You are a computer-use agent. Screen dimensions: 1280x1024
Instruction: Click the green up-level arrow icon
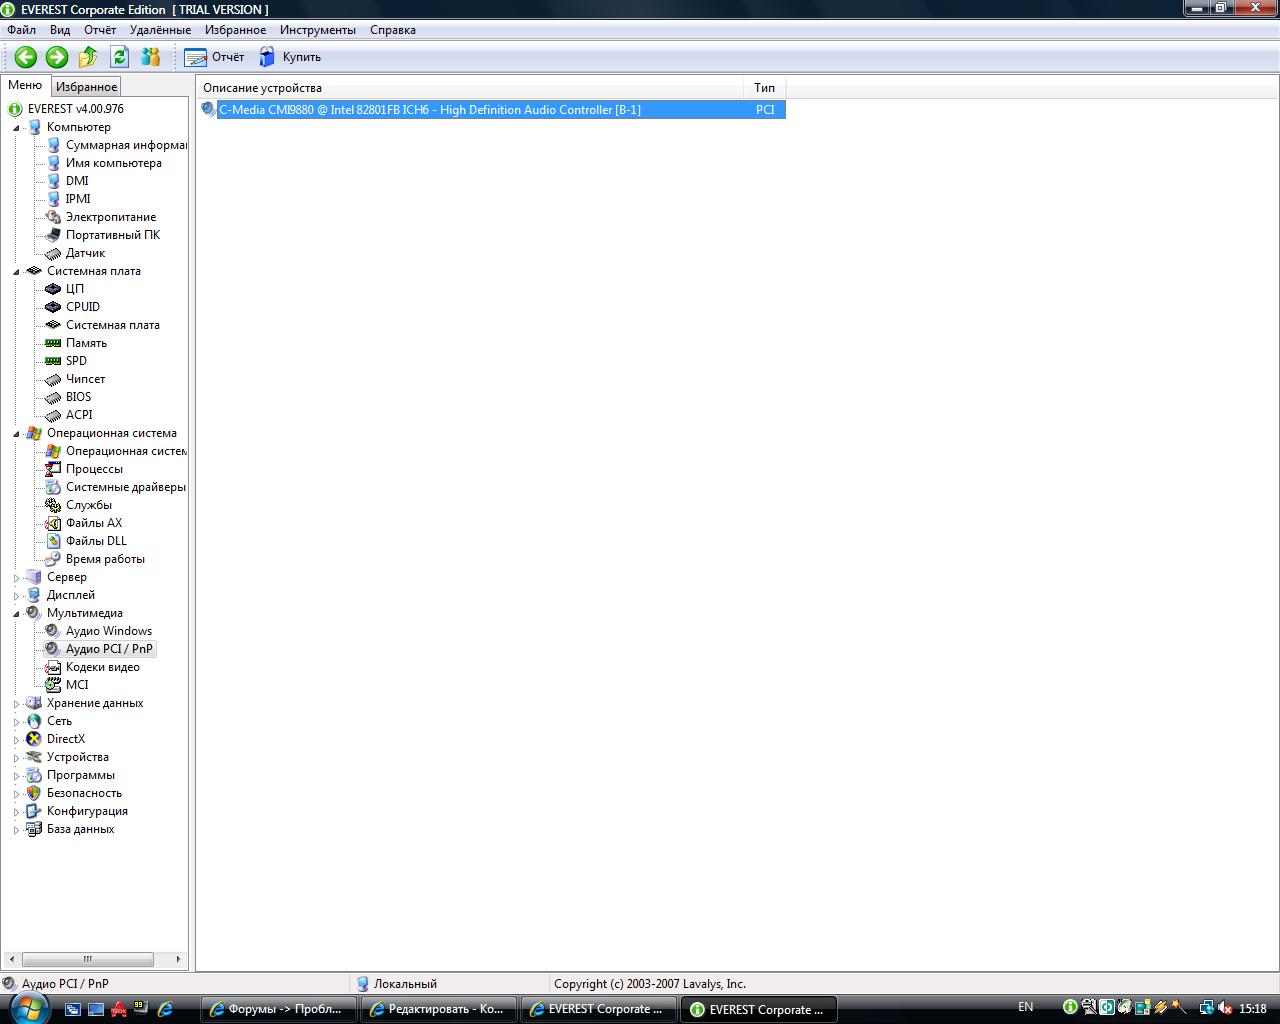(88, 57)
